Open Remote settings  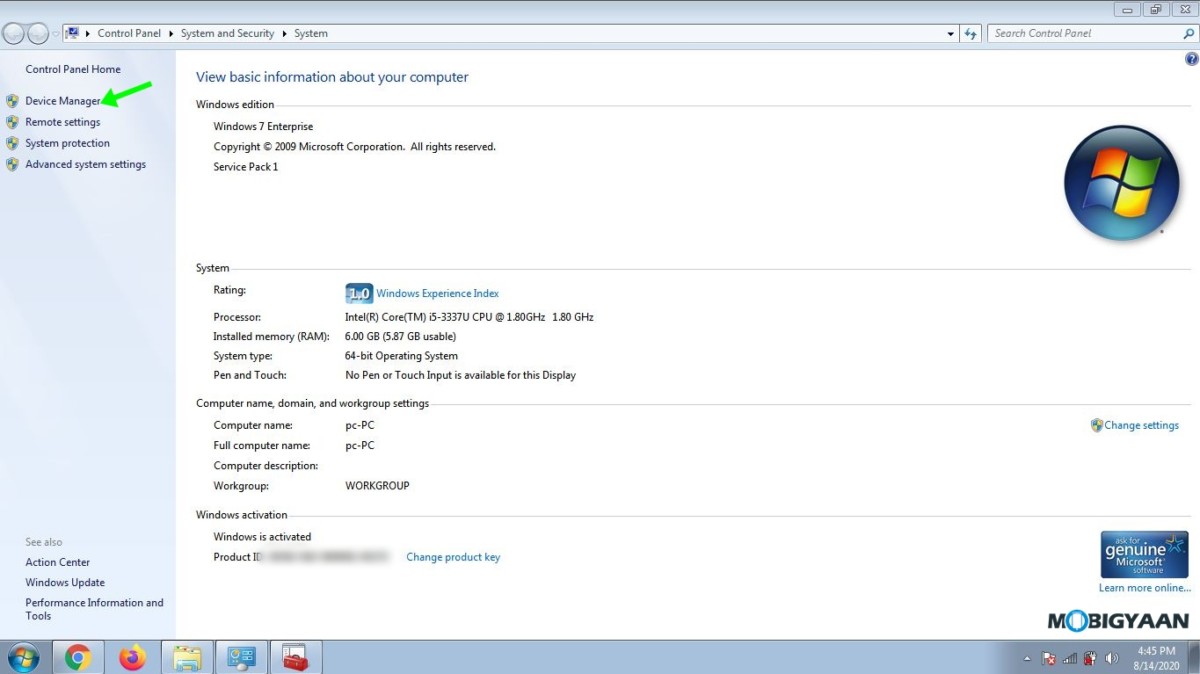(63, 122)
